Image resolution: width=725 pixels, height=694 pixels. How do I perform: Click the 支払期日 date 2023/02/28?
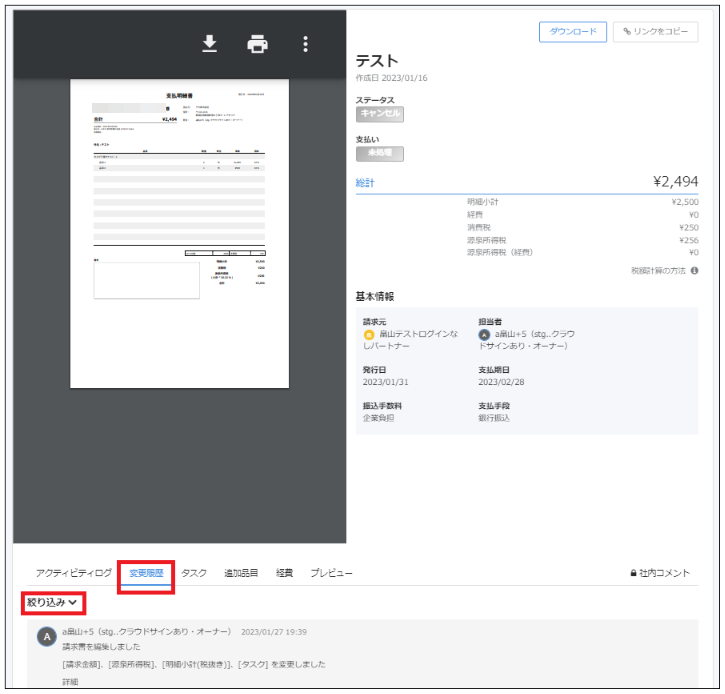501,382
